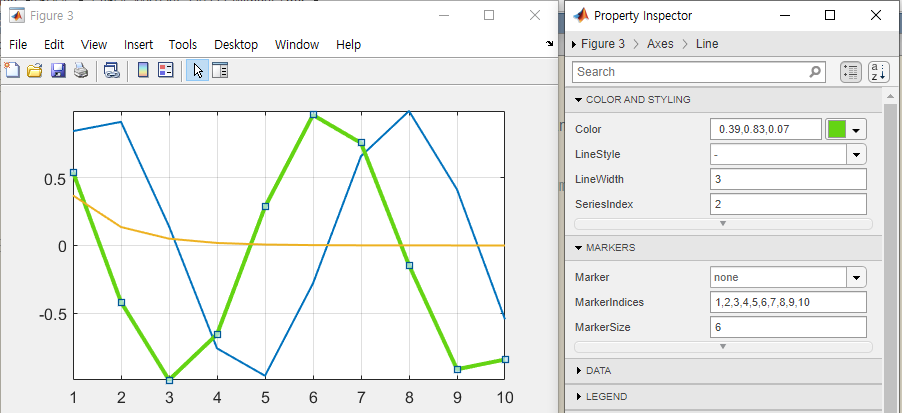Viewport: 902px width, 413px height.
Task: Open the Color picker dropdown arrow
Action: (857, 130)
